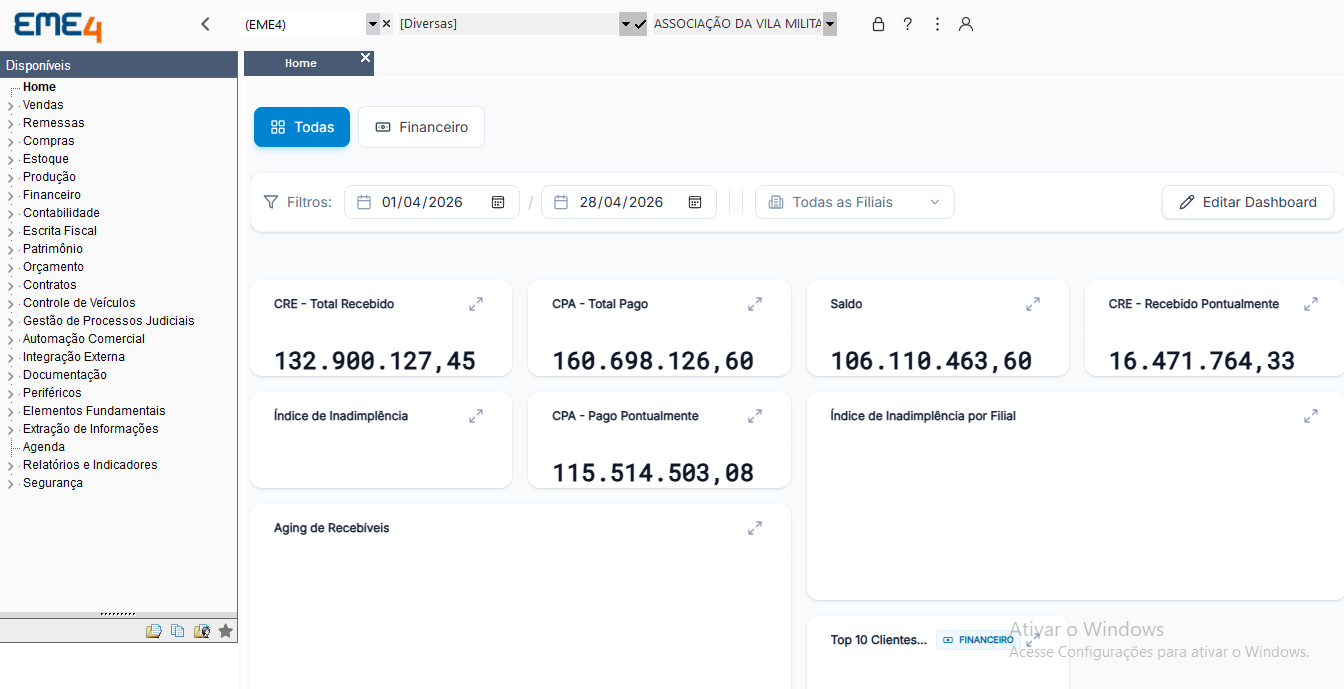Clear the (EME4) selection with the X
The height and width of the screenshot is (689, 1344).
(387, 23)
